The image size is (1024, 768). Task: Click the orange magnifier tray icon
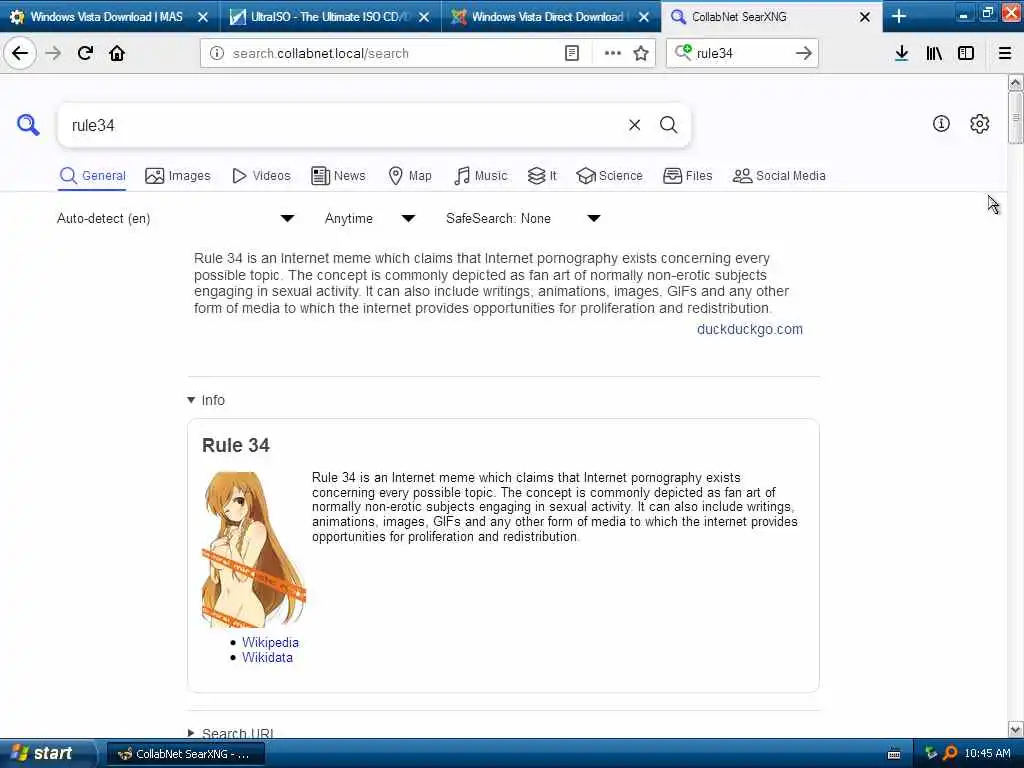[950, 754]
